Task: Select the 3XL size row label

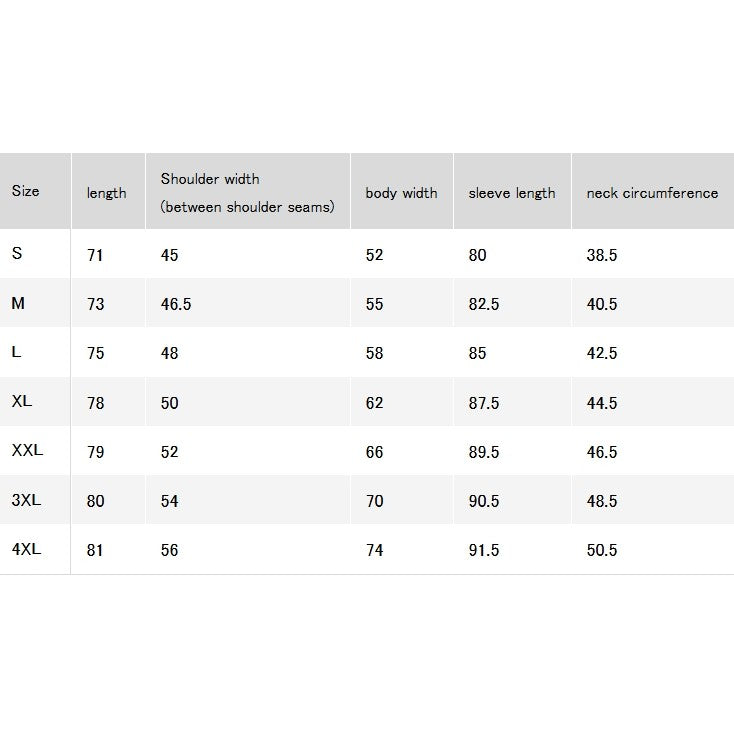Action: [26, 500]
